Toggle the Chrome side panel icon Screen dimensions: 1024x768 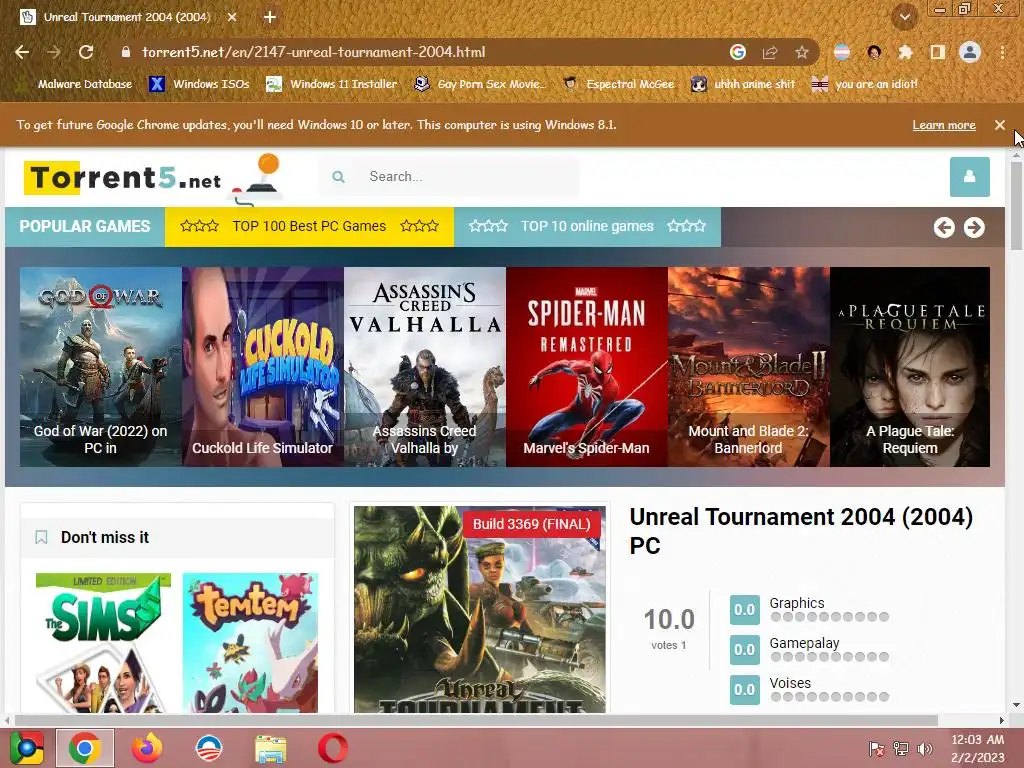click(x=938, y=52)
